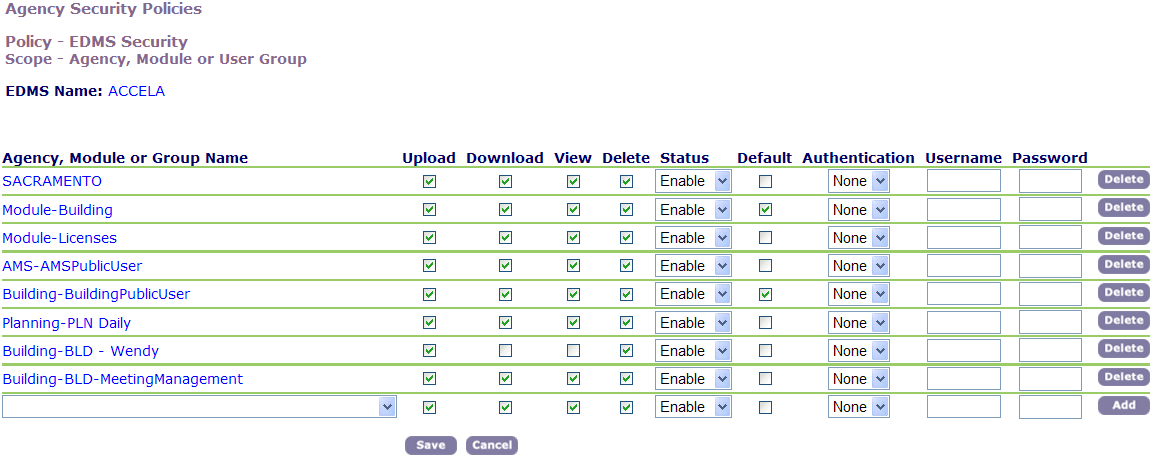Delete the Building-BLD-MeetingManagement row

point(1123,378)
